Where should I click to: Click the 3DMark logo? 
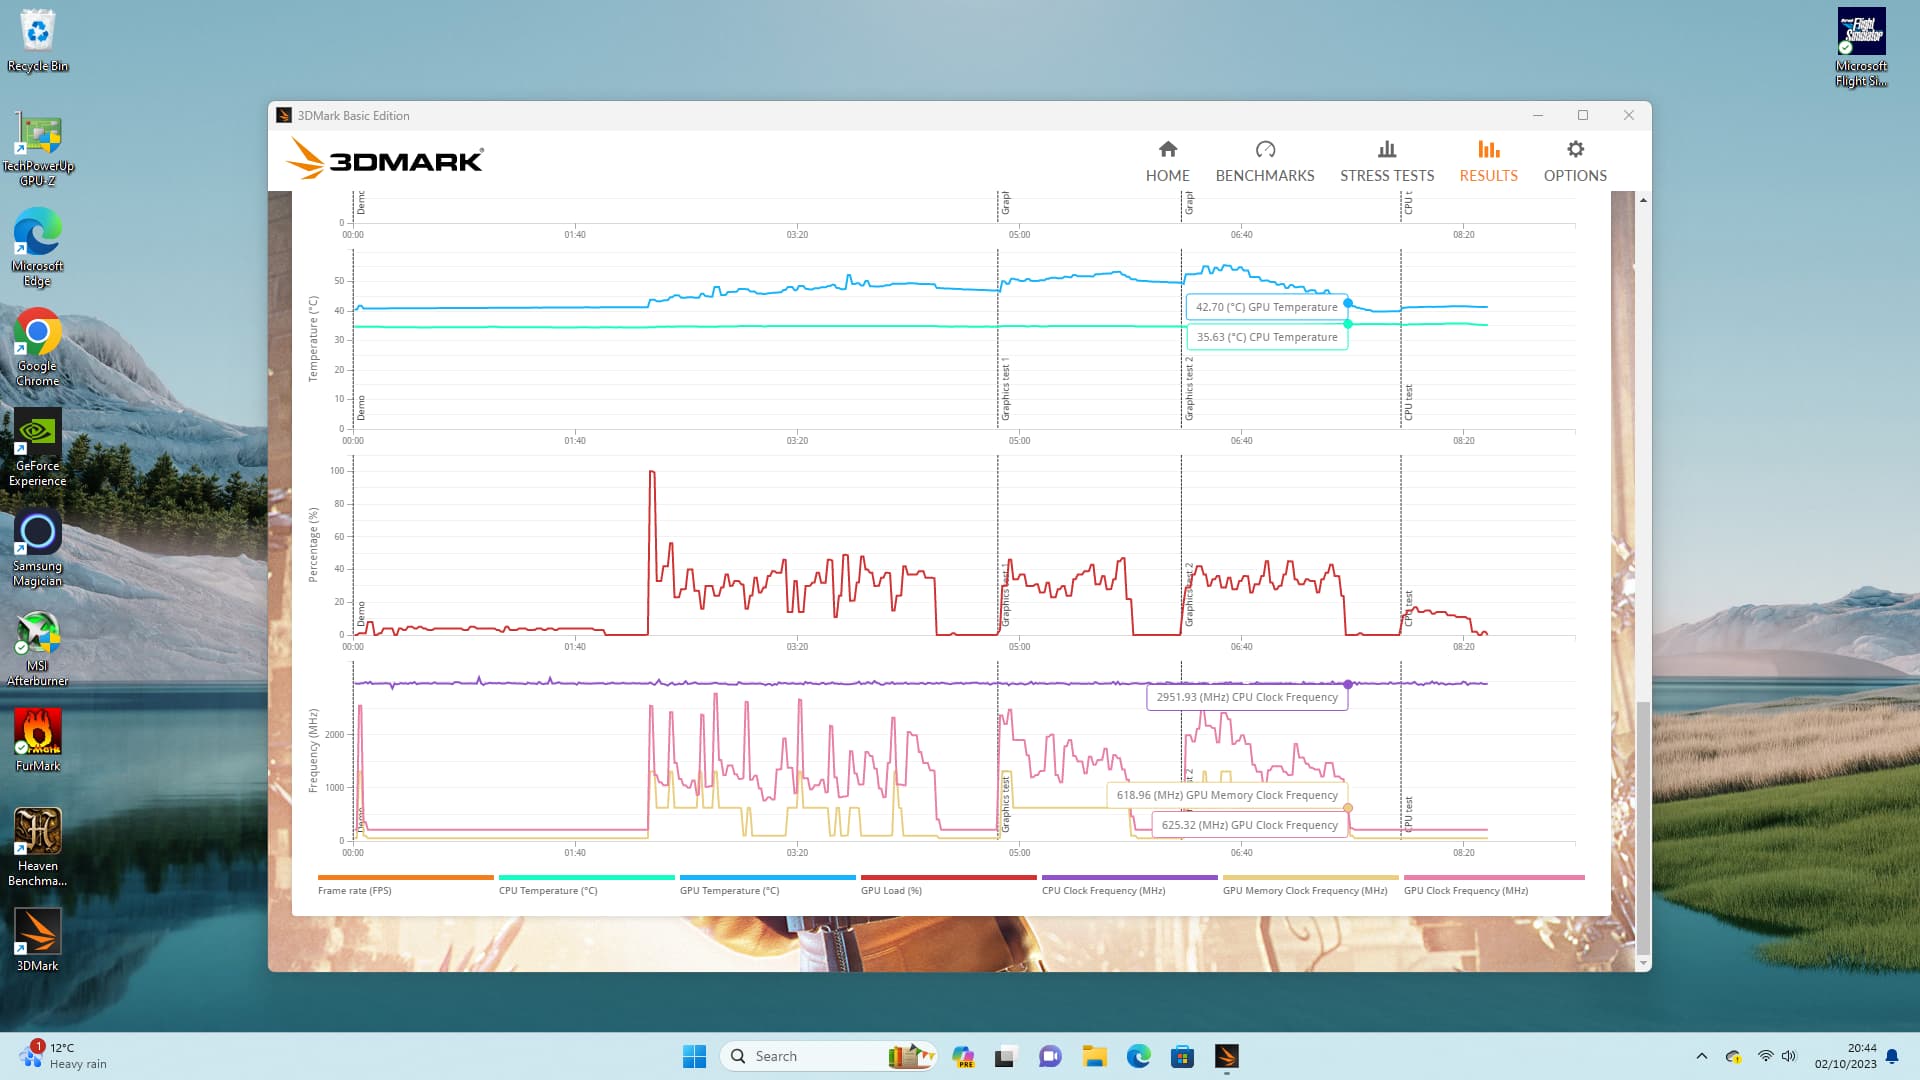[x=385, y=160]
